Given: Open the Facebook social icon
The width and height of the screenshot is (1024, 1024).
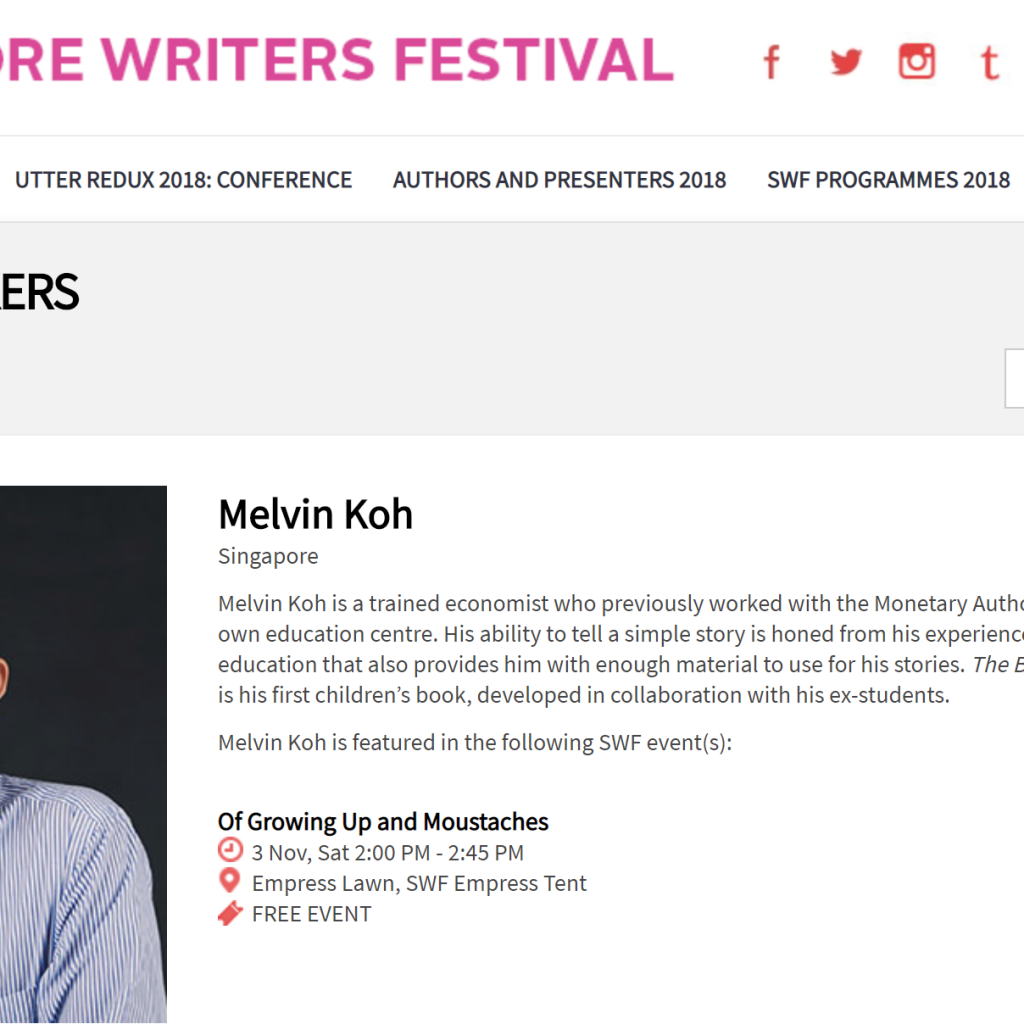Looking at the screenshot, I should [x=772, y=62].
